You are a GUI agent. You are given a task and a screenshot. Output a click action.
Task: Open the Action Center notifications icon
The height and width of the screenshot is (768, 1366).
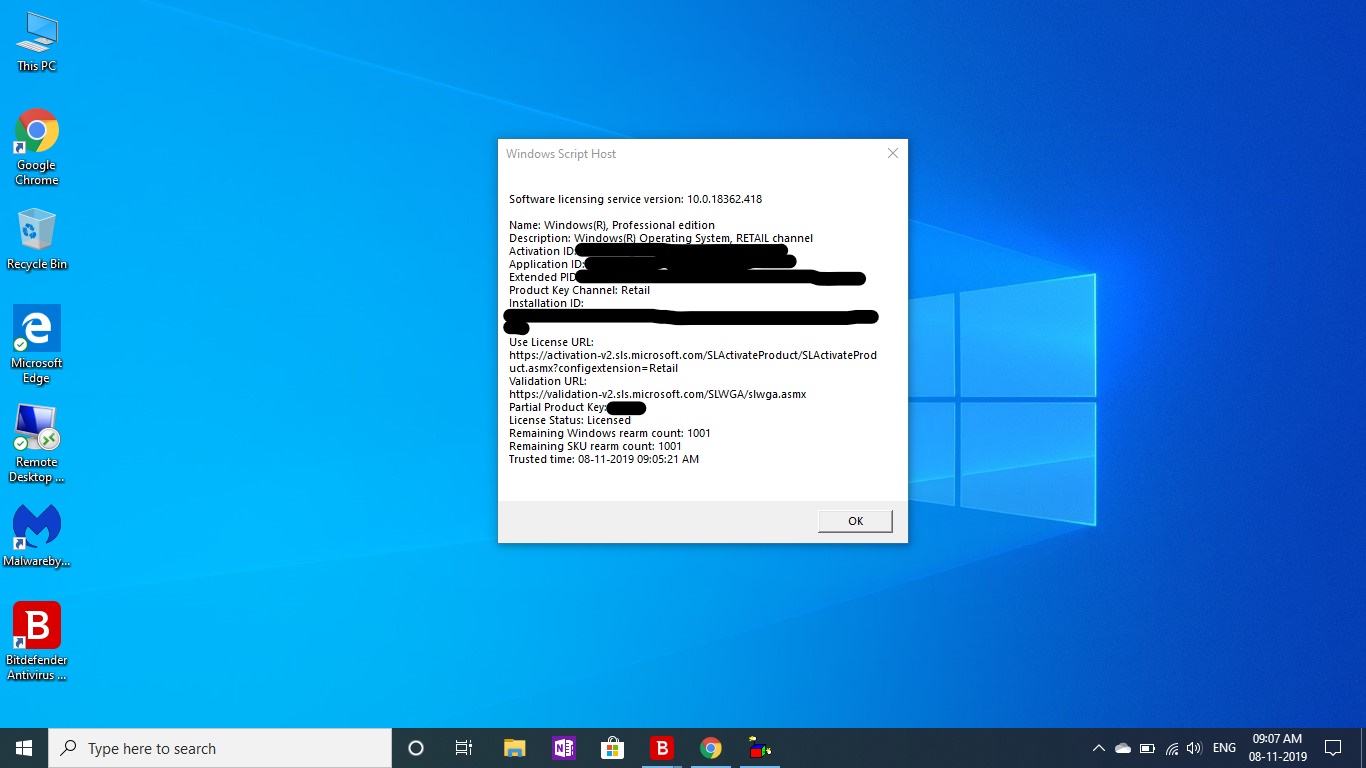pos(1333,748)
